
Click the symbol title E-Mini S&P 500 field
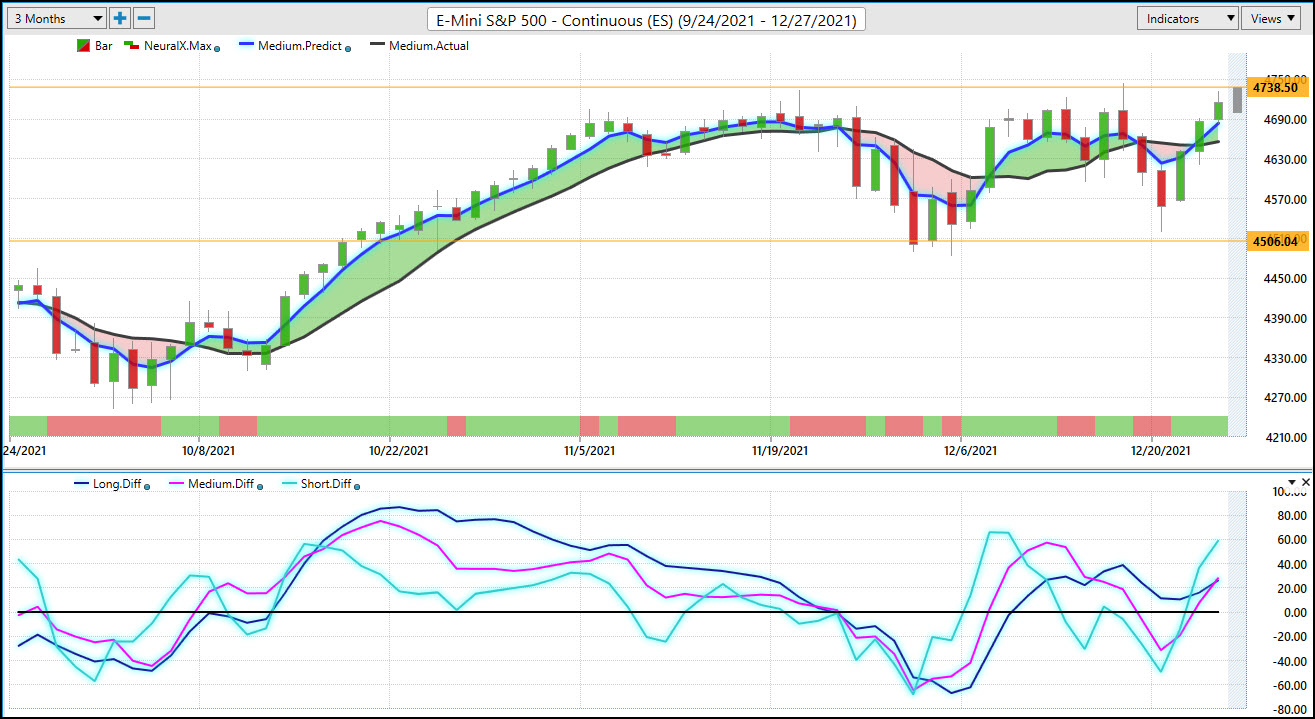646,19
